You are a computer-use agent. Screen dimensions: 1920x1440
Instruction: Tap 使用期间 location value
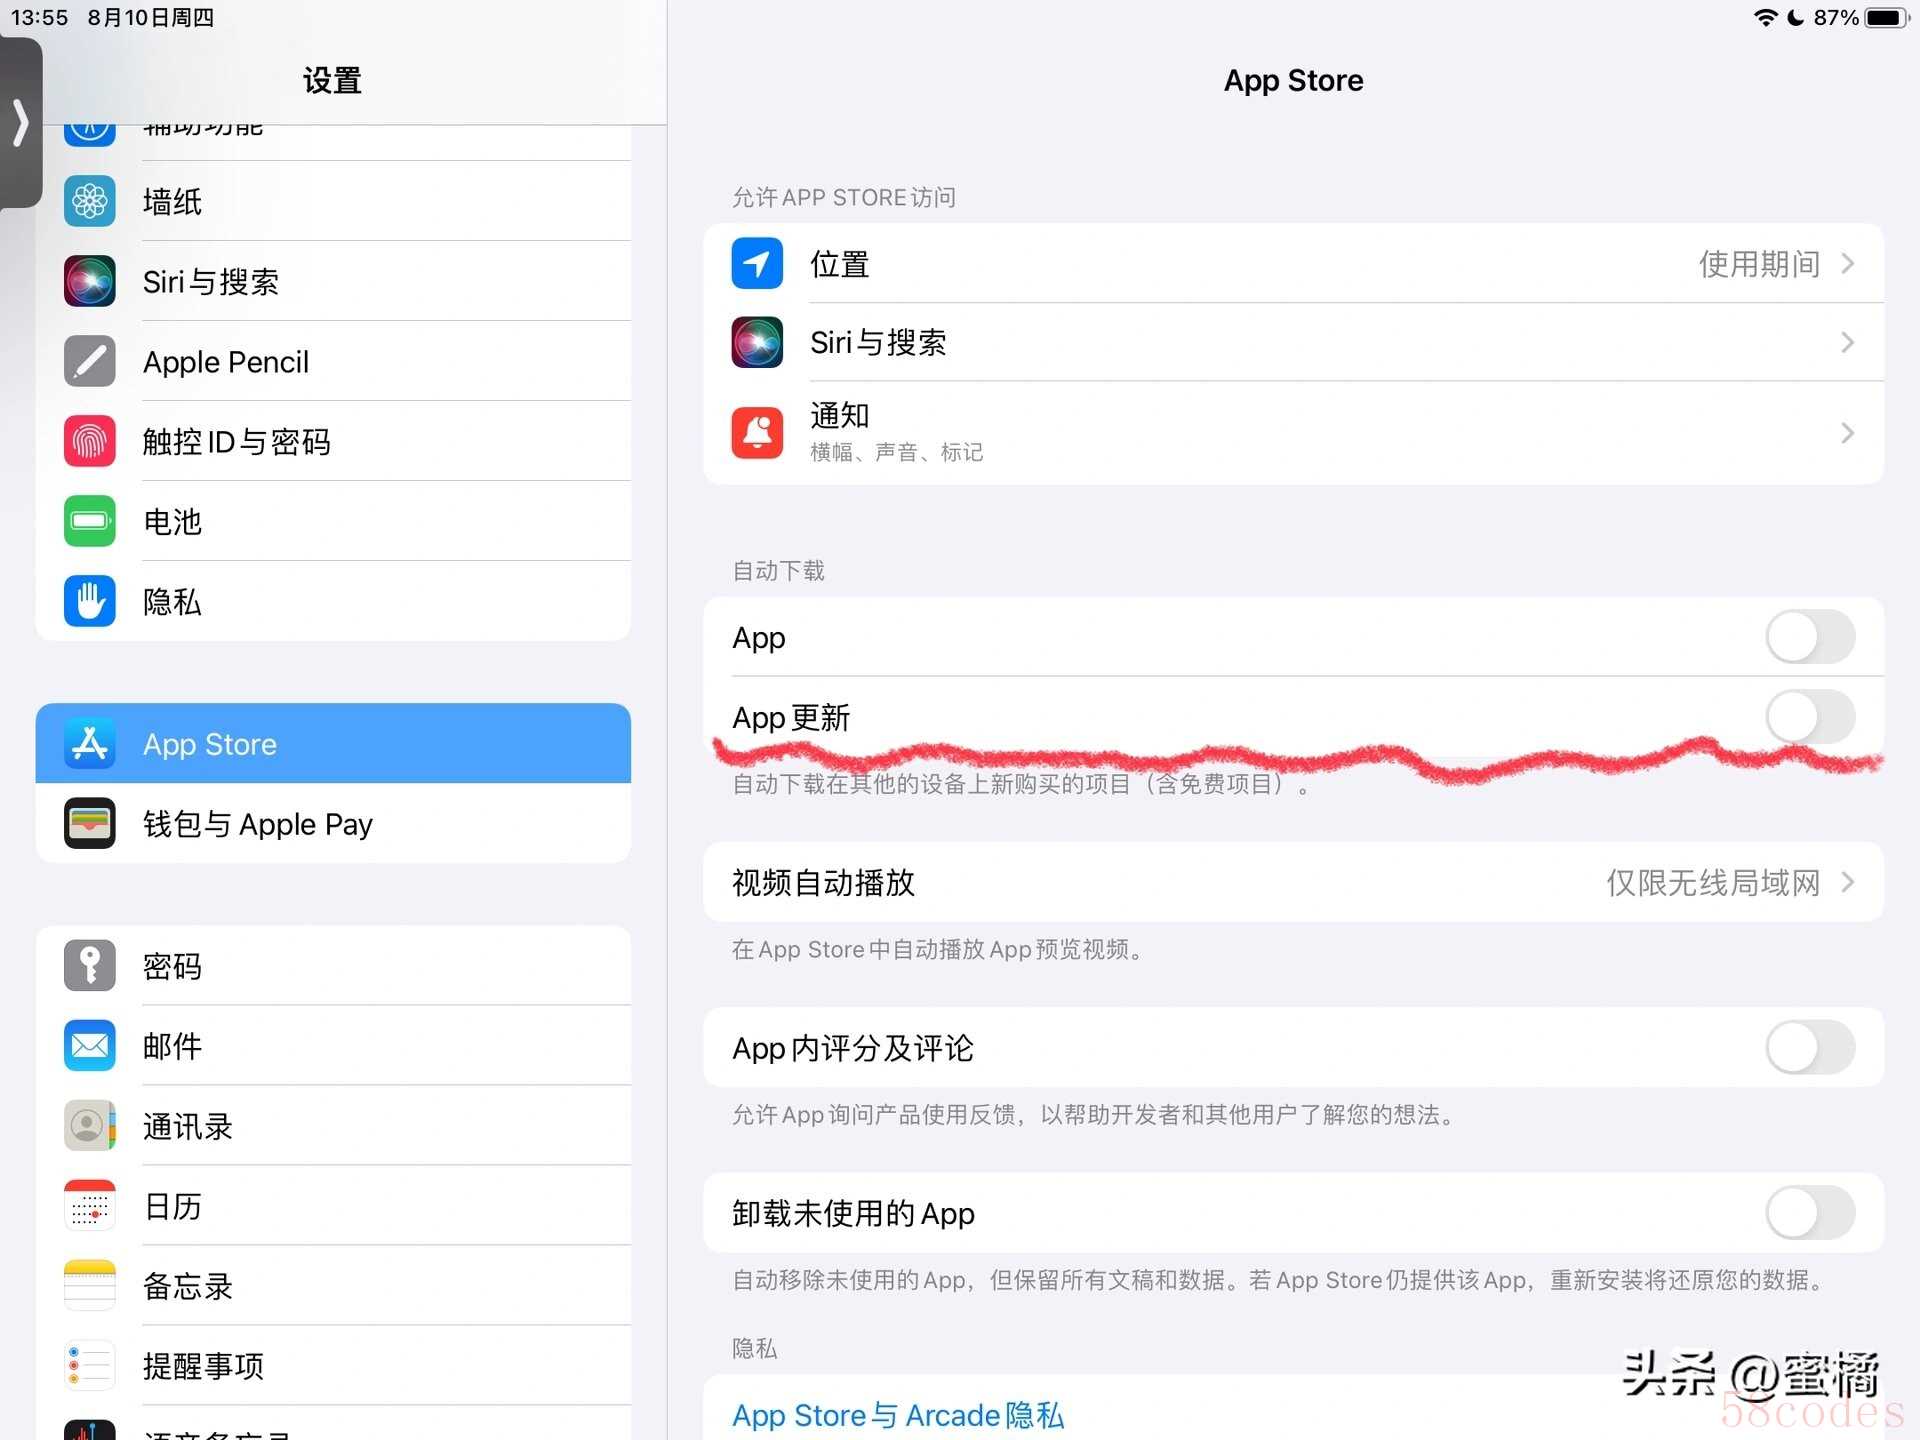[1759, 264]
